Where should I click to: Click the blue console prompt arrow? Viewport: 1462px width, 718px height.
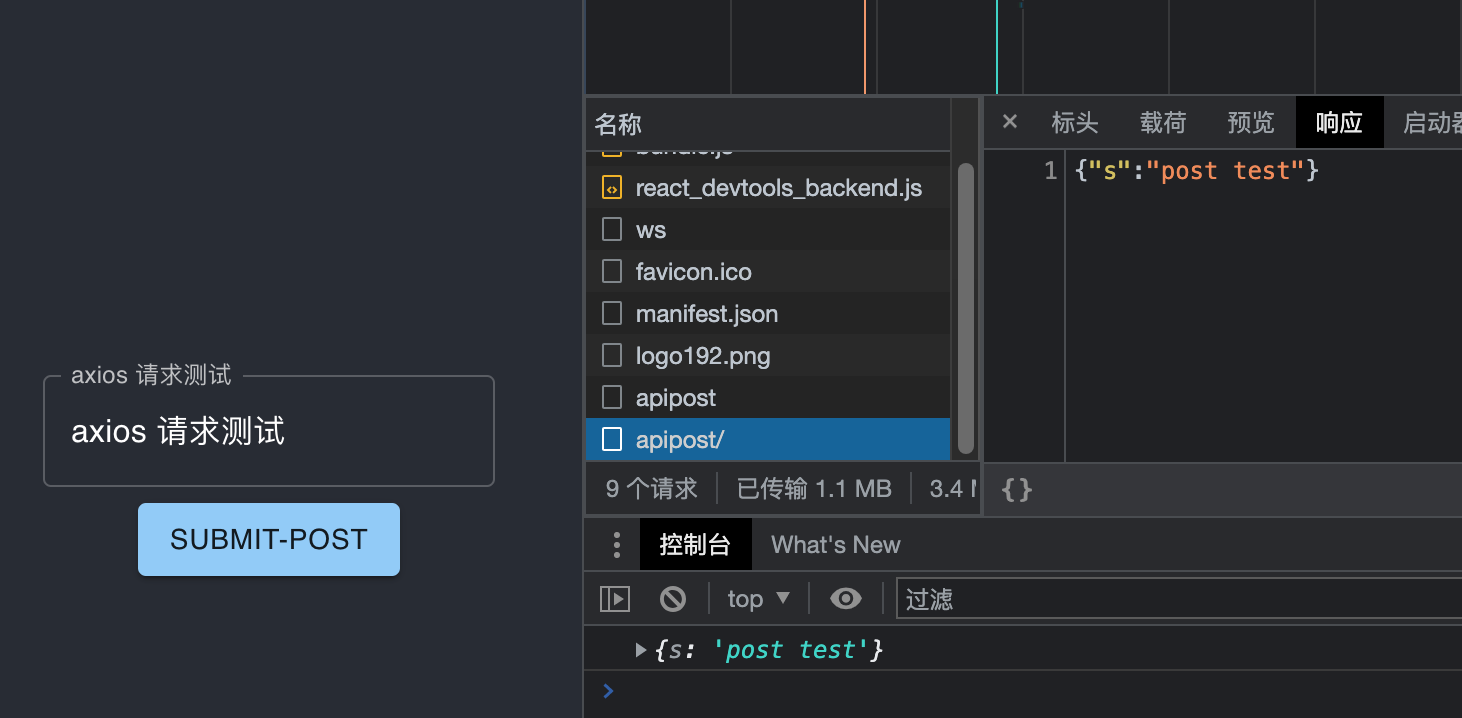(607, 690)
